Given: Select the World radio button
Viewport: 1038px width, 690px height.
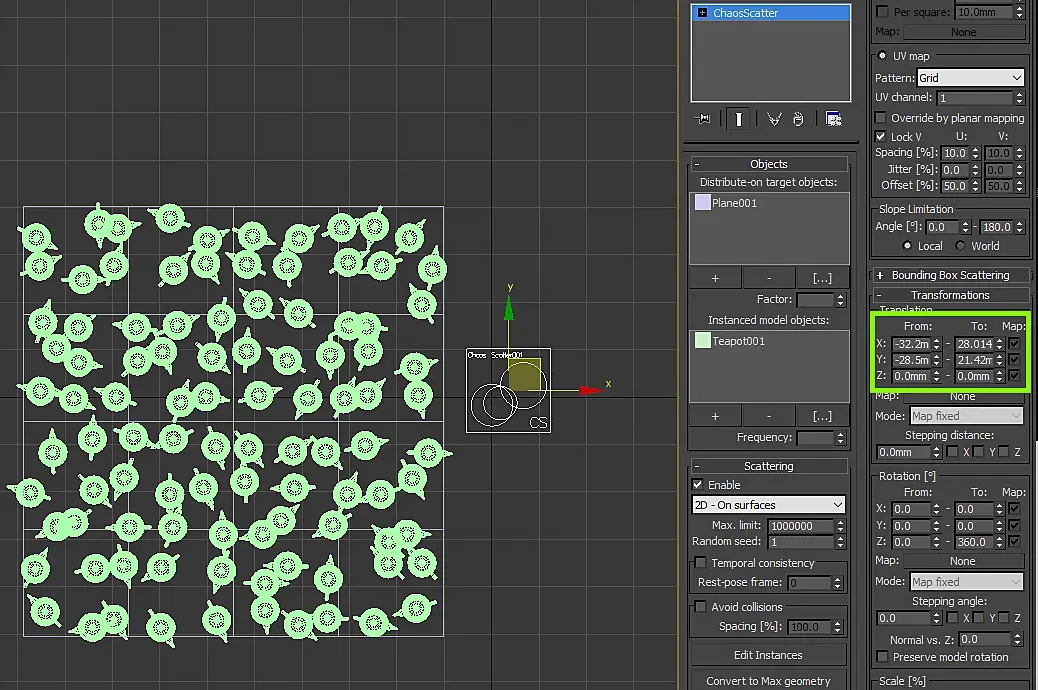Looking at the screenshot, I should pos(960,246).
